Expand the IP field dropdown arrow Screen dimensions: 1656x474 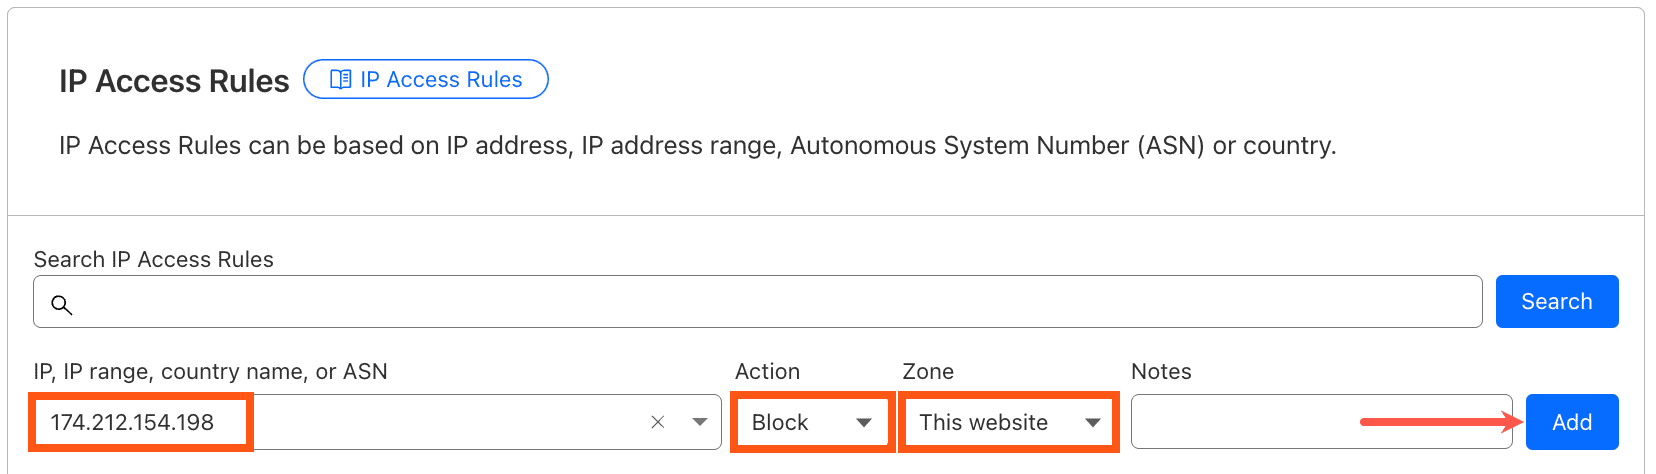700,422
